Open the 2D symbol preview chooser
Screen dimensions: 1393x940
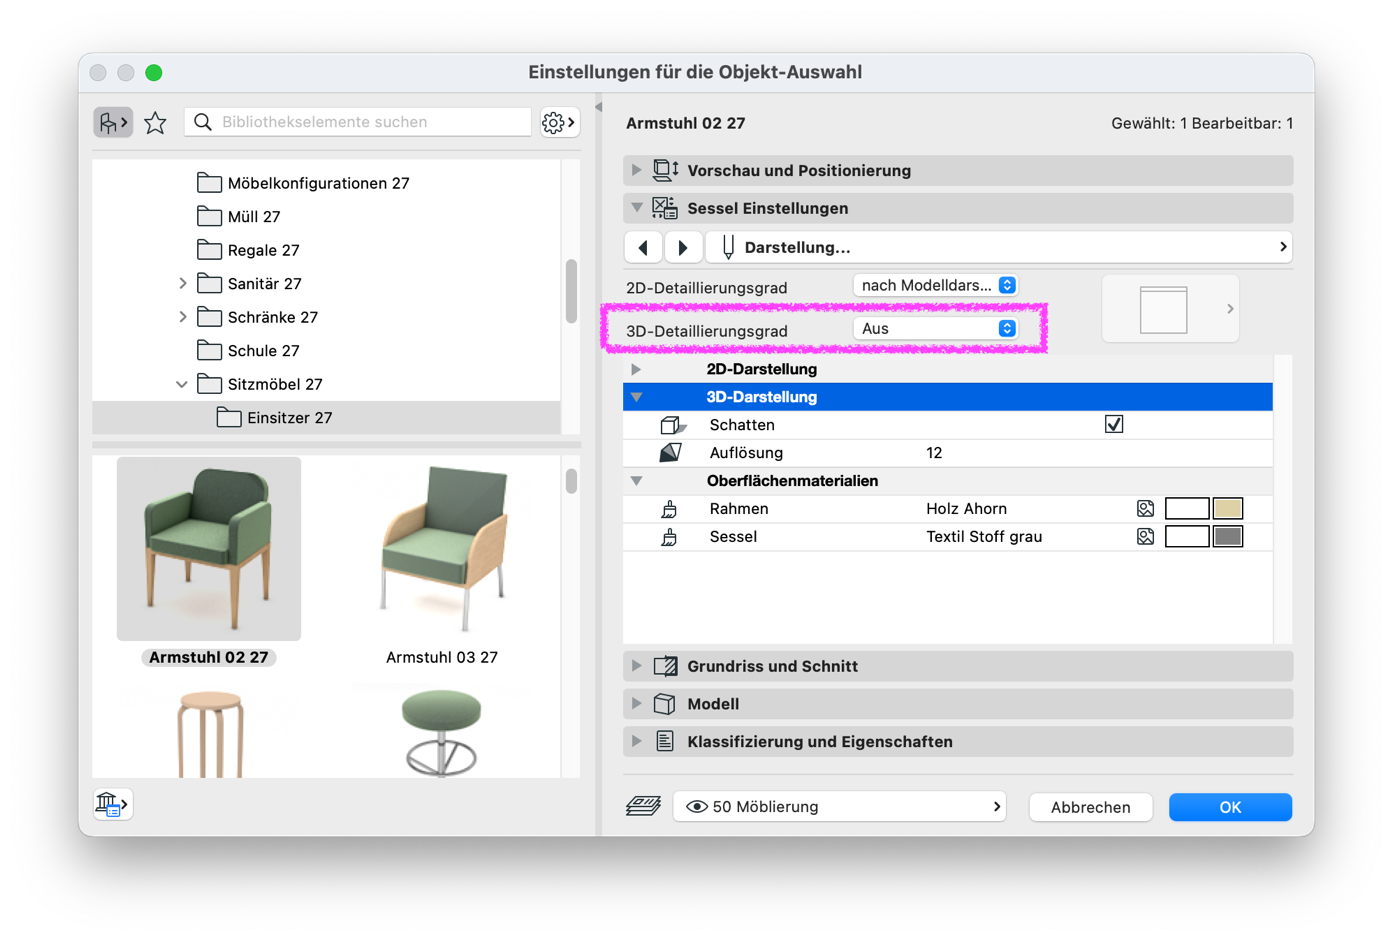1170,309
